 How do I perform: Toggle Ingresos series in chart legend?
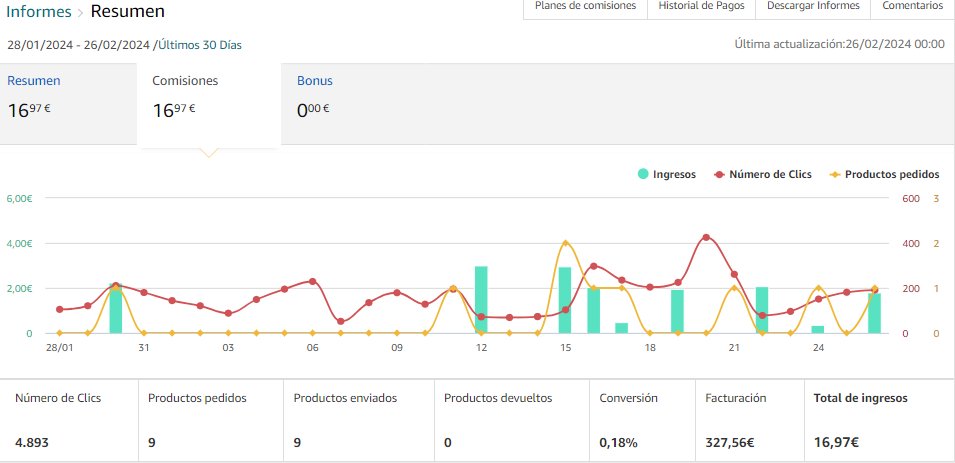pyautogui.click(x=666, y=174)
